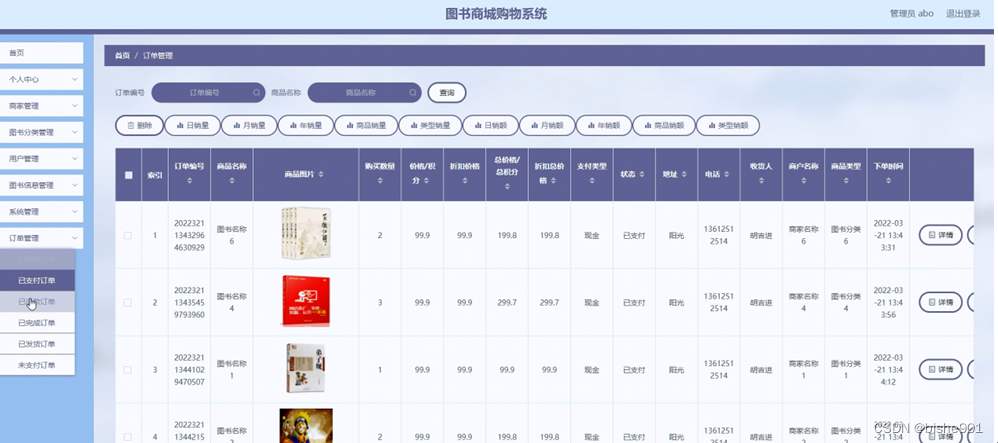Click 管理员 abo account label
Image resolution: width=998 pixels, height=443 pixels.
click(x=911, y=13)
